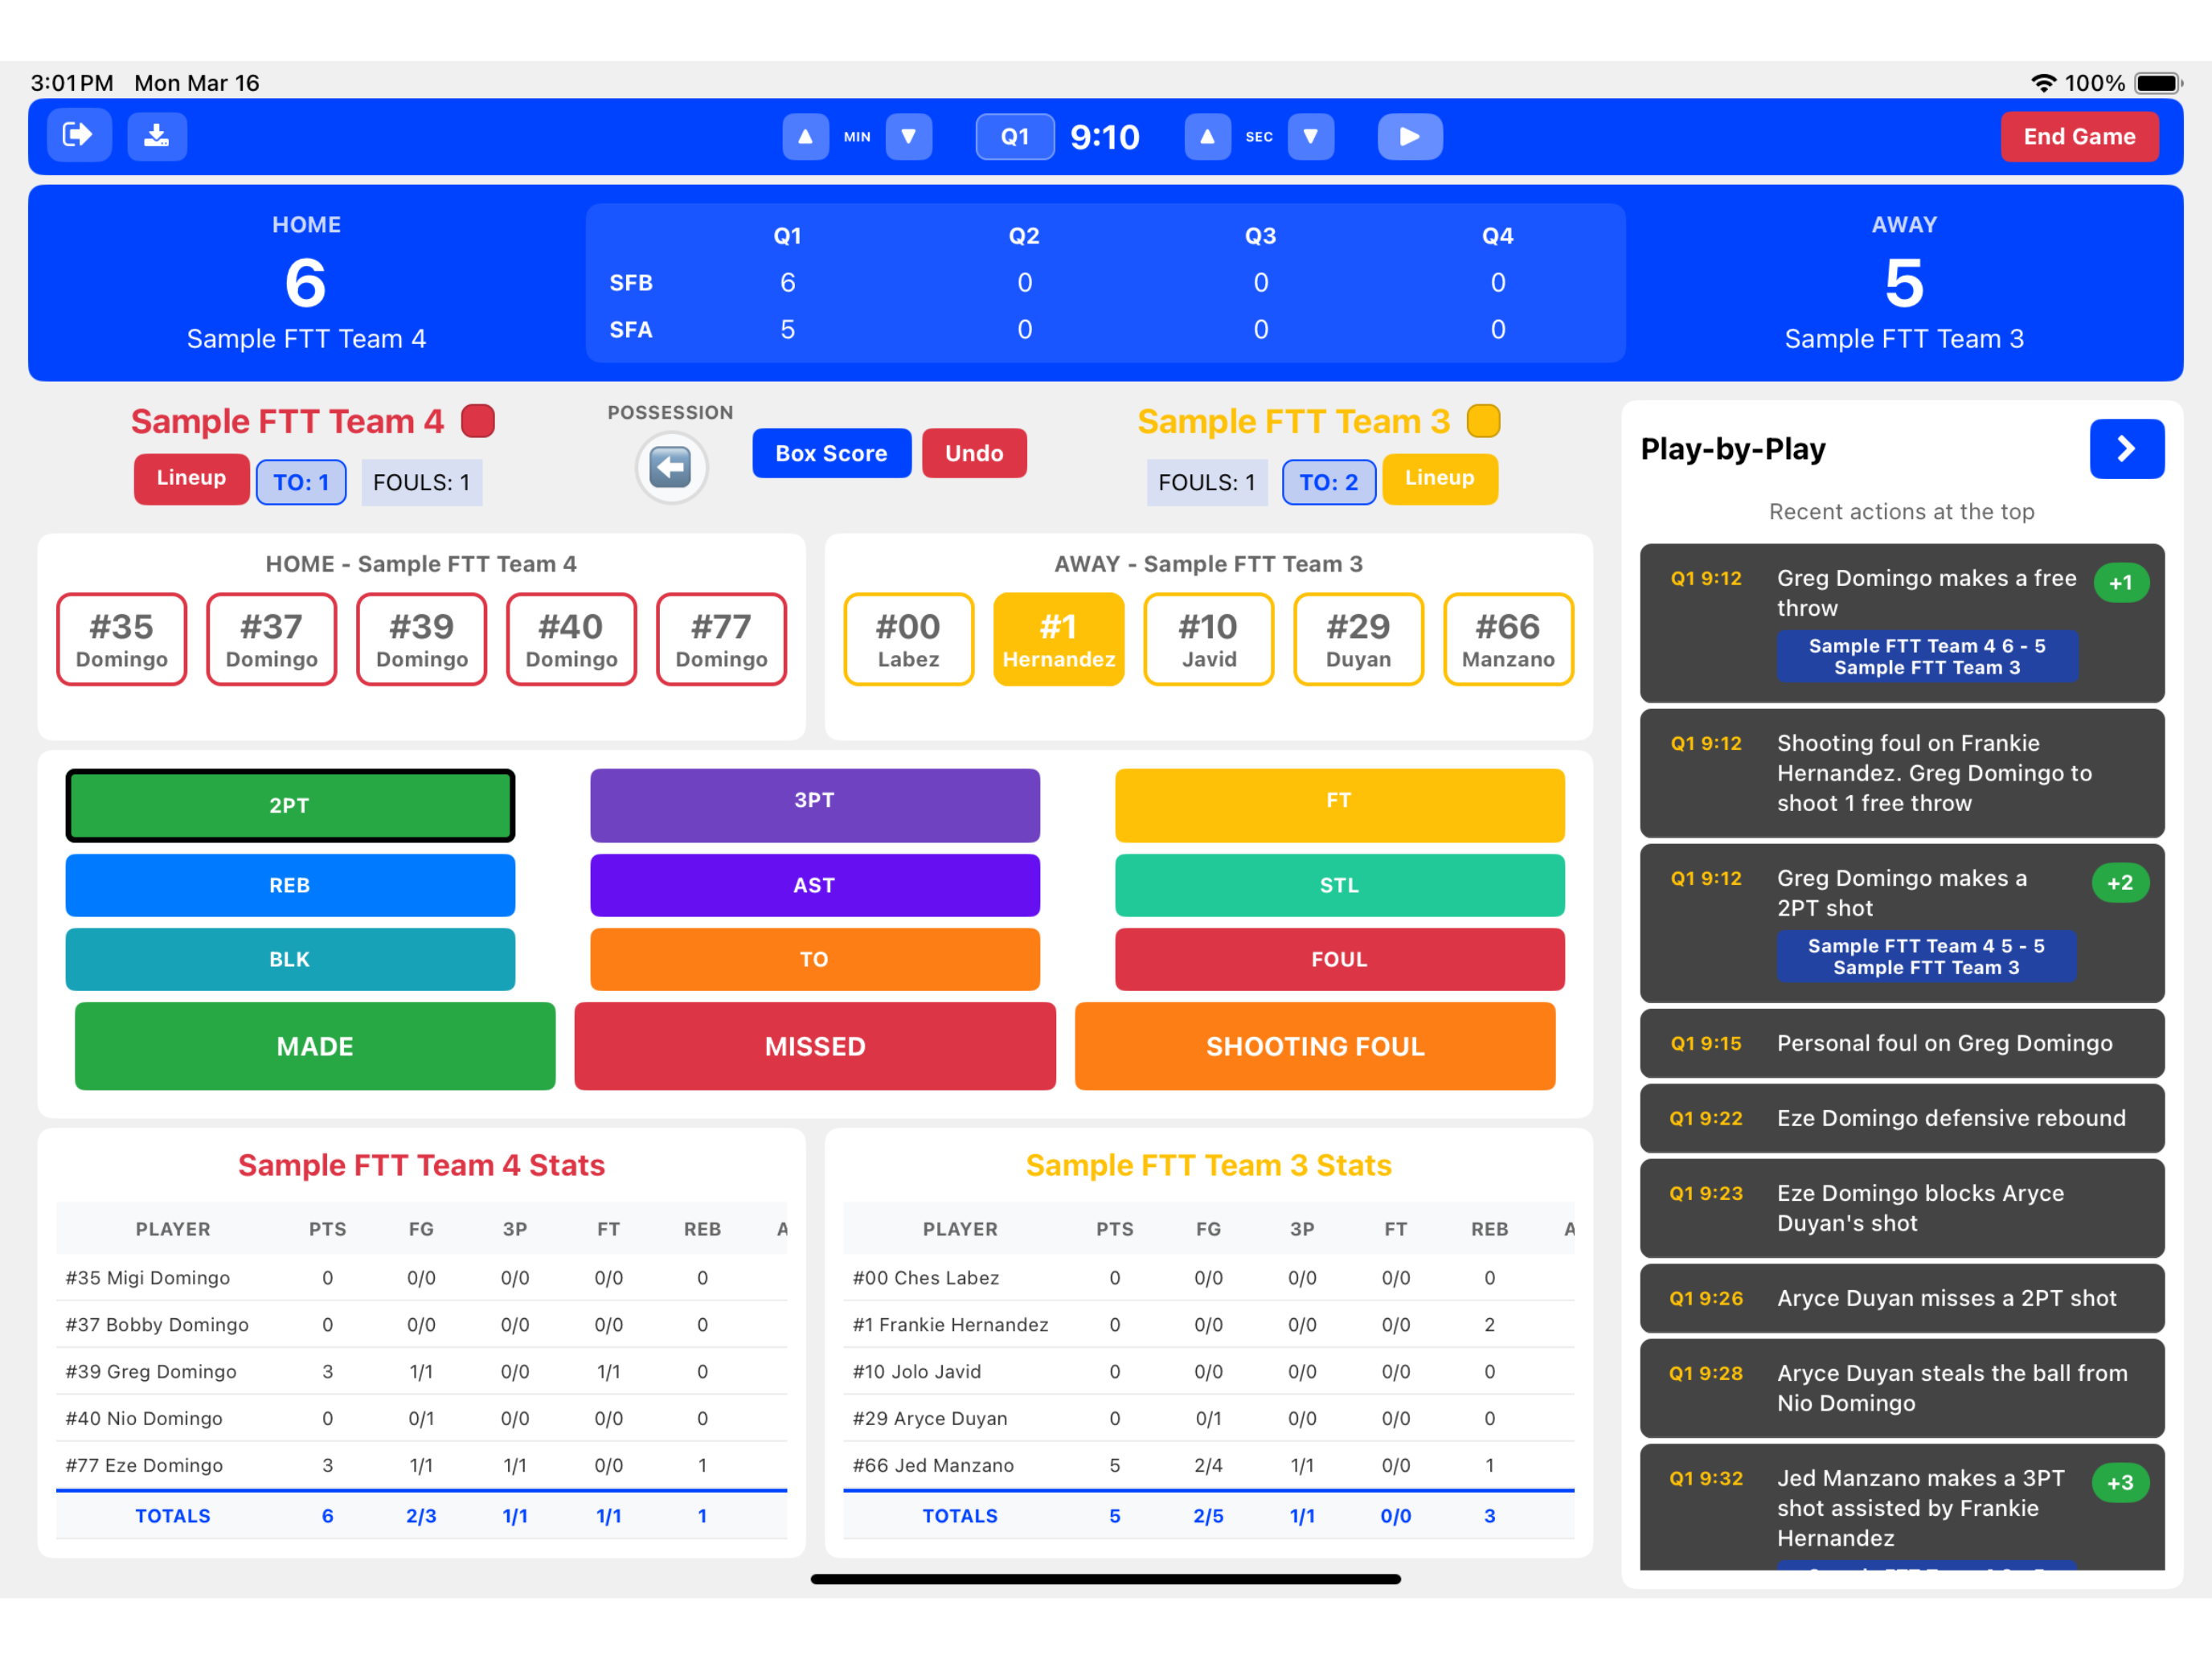
Task: Tap the download/export icon
Action: pyautogui.click(x=157, y=136)
